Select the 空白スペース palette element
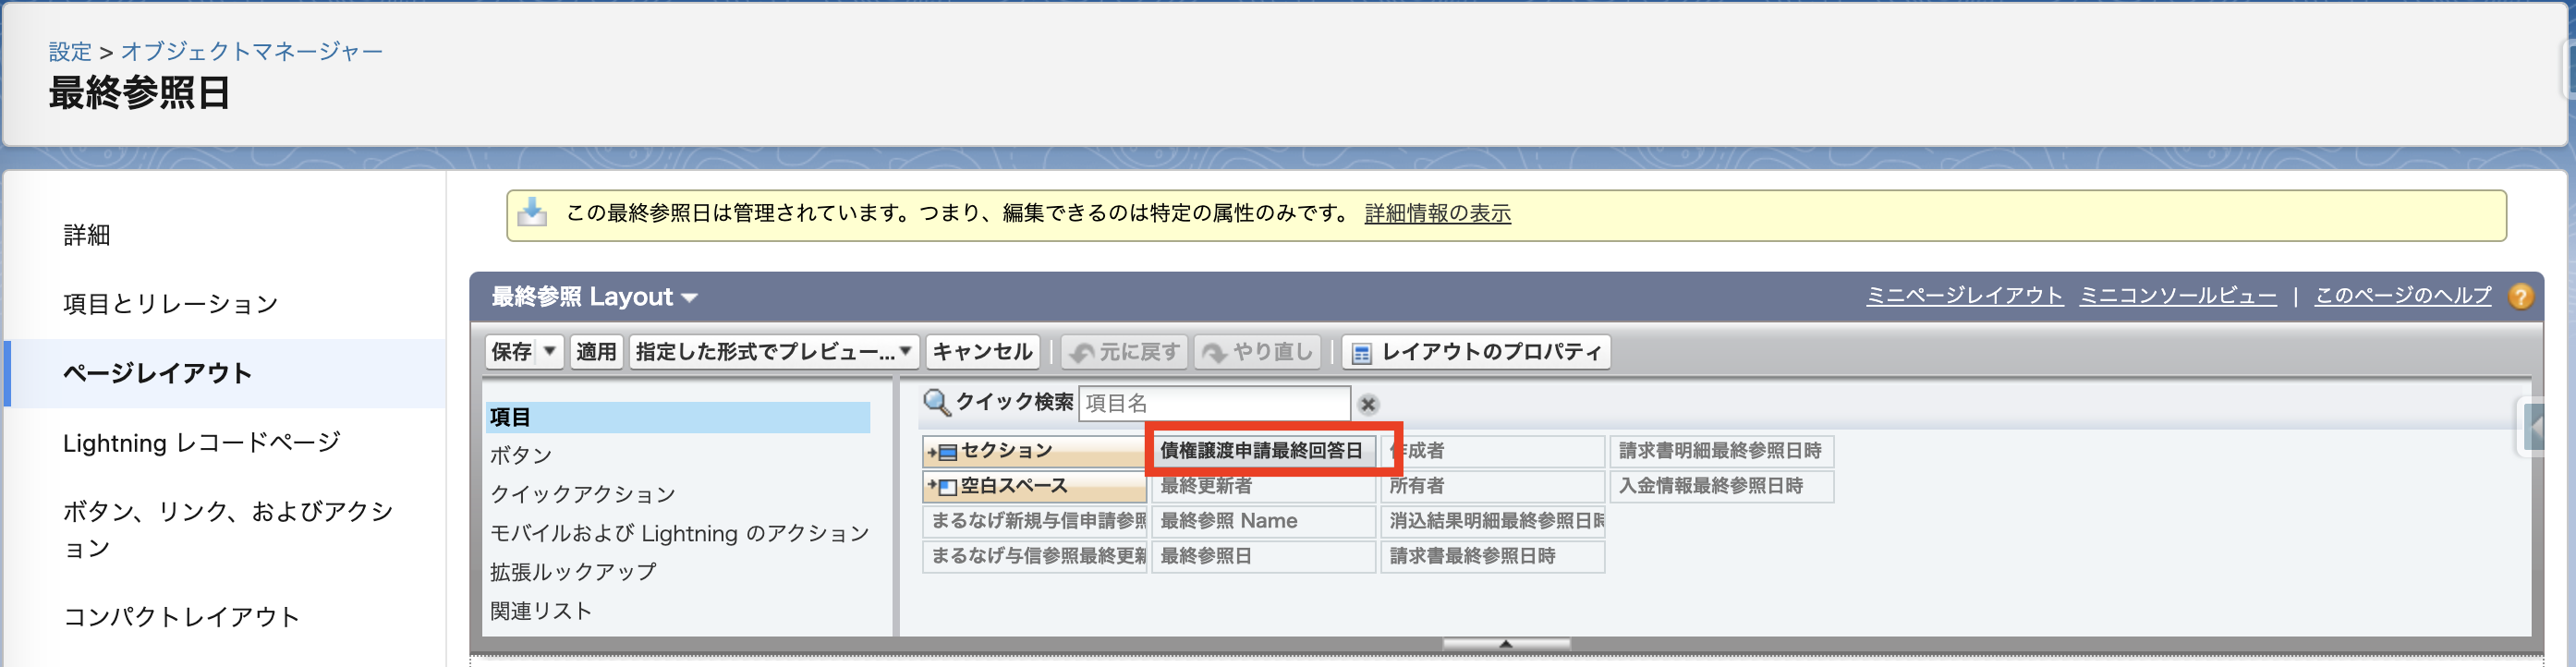Image resolution: width=2576 pixels, height=667 pixels. click(1034, 486)
